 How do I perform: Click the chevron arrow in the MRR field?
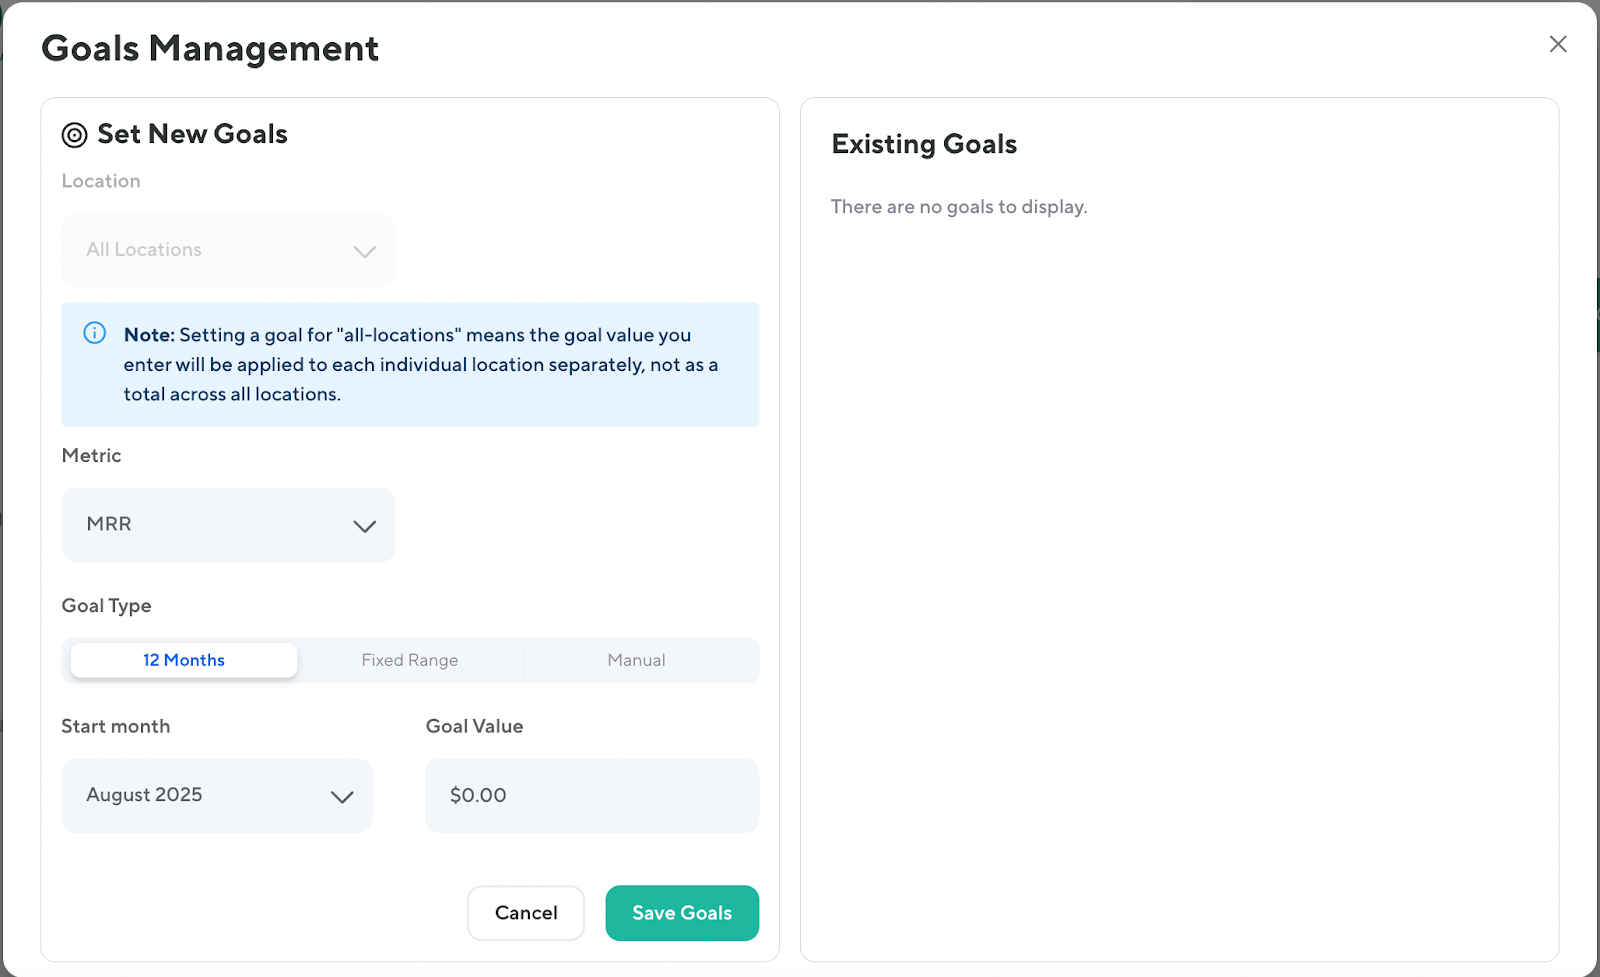(364, 526)
